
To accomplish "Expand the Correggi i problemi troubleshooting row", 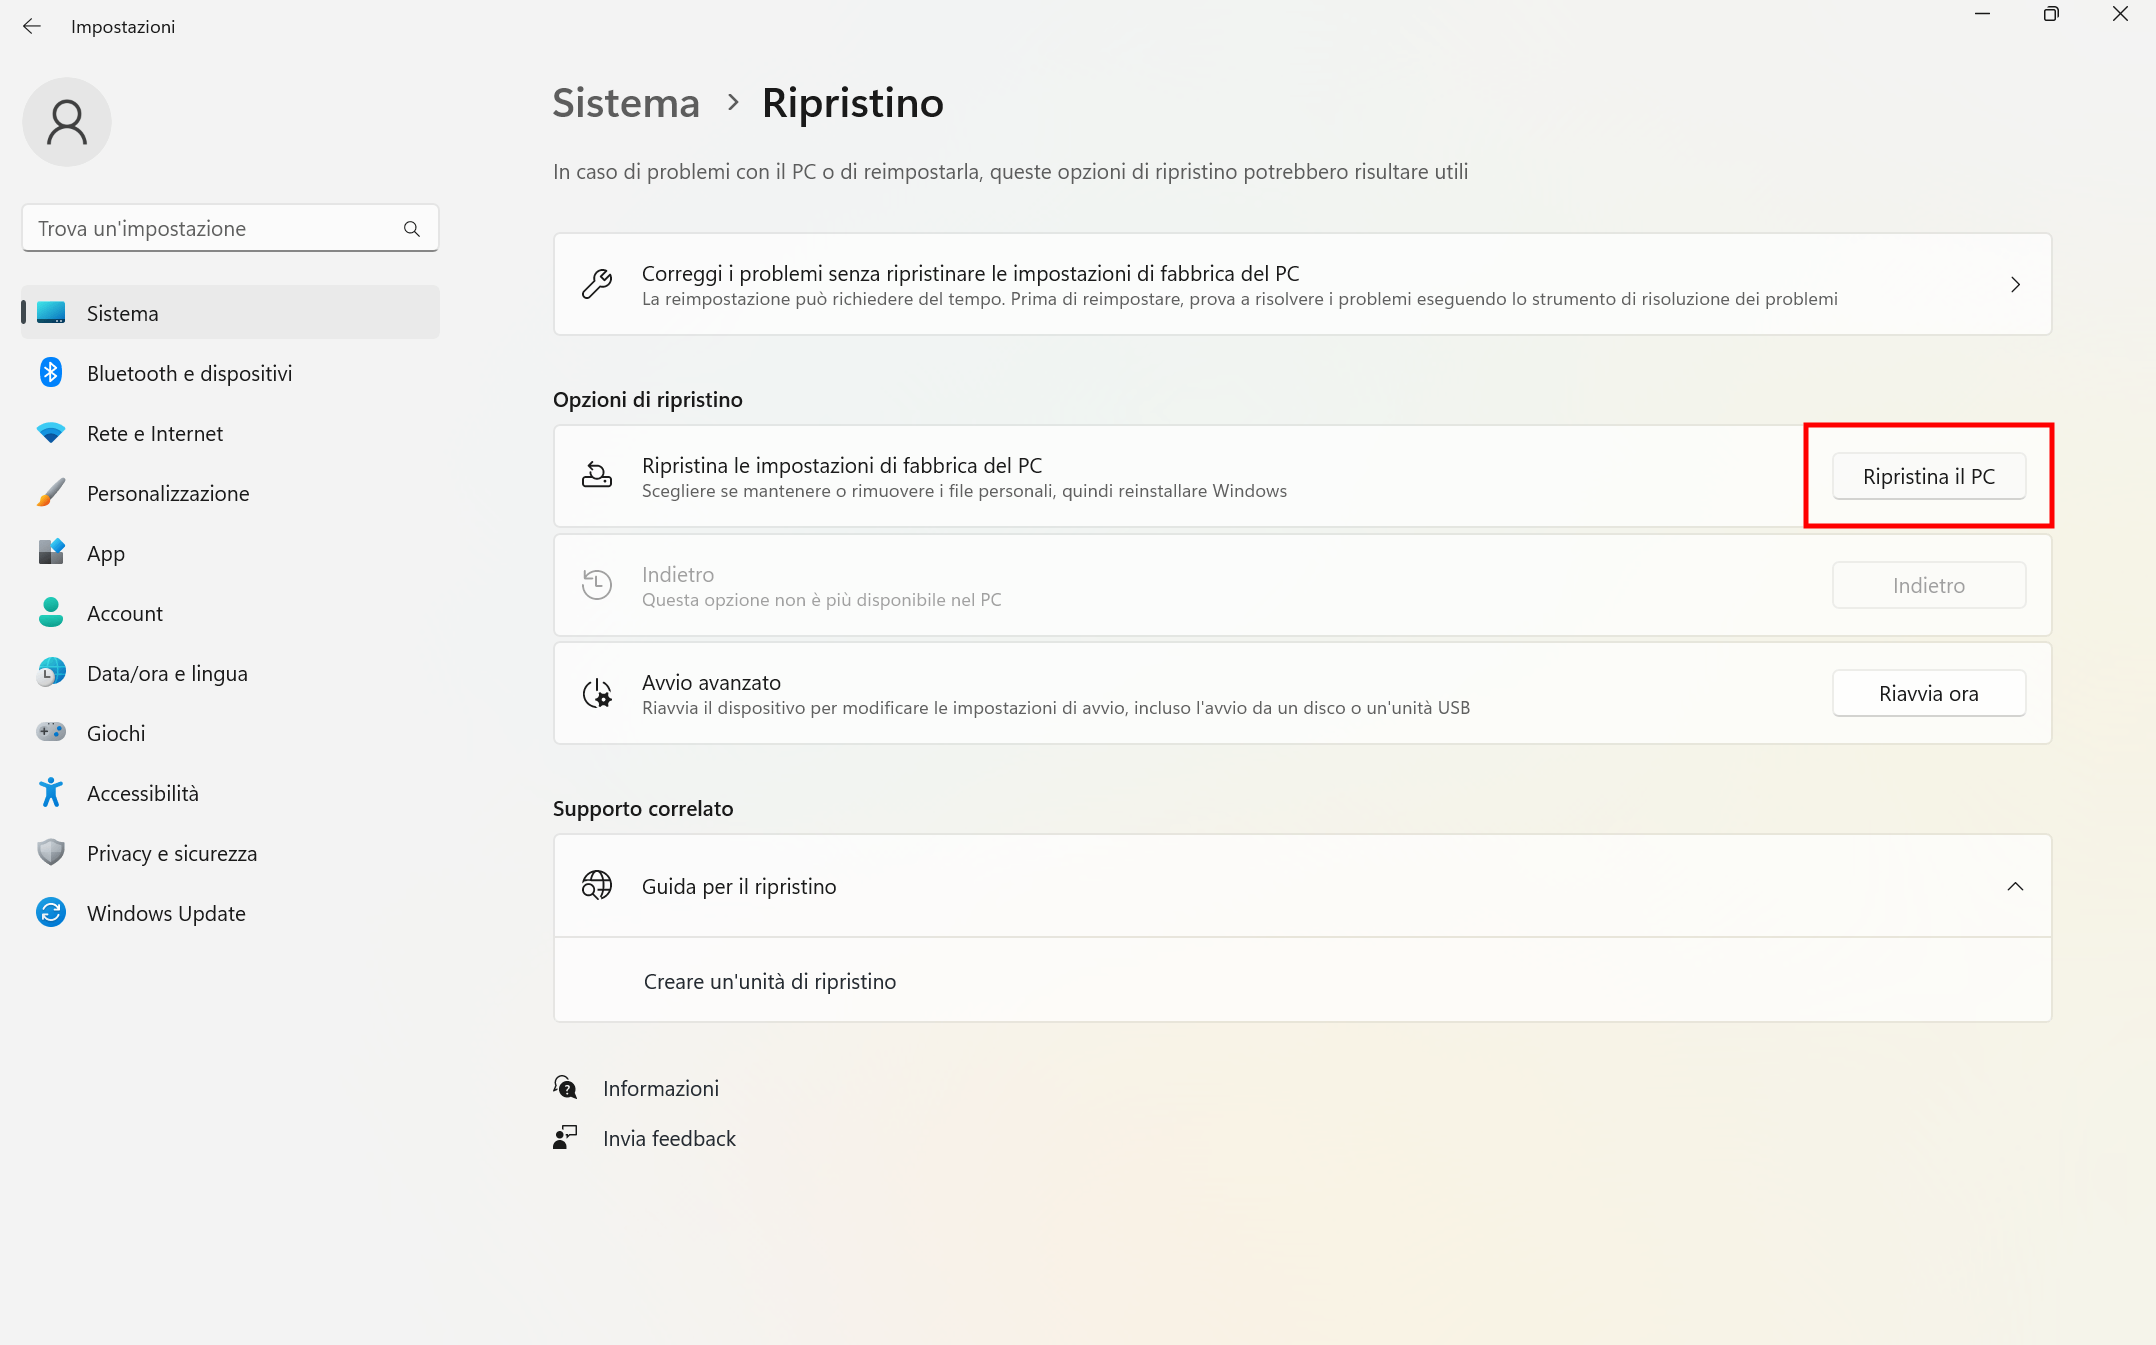I will coord(2015,285).
